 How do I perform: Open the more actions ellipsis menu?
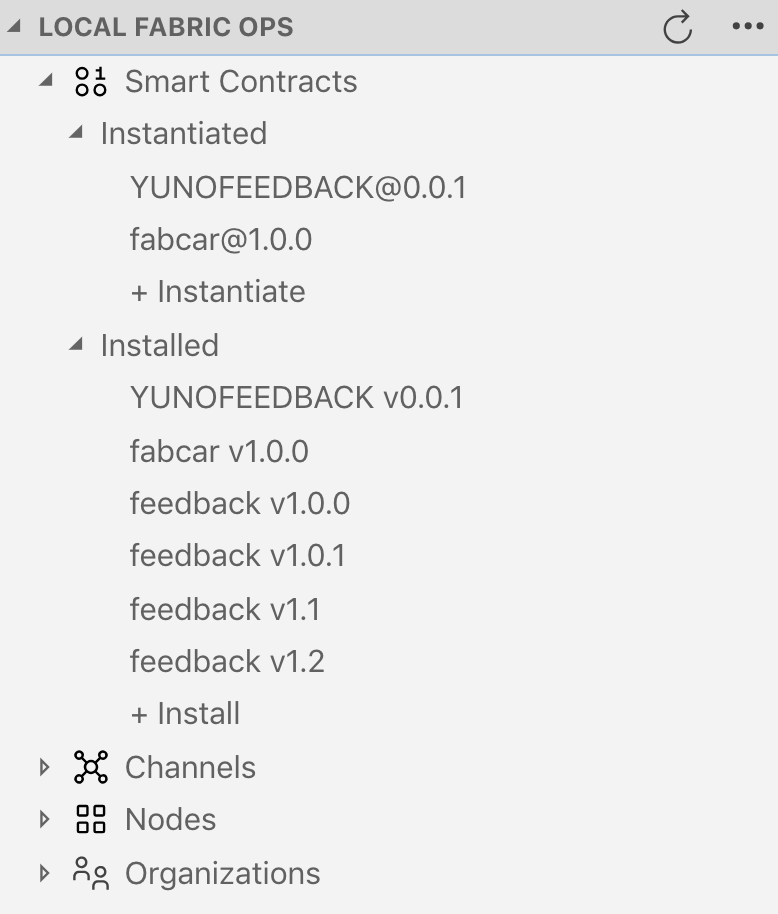coord(749,27)
